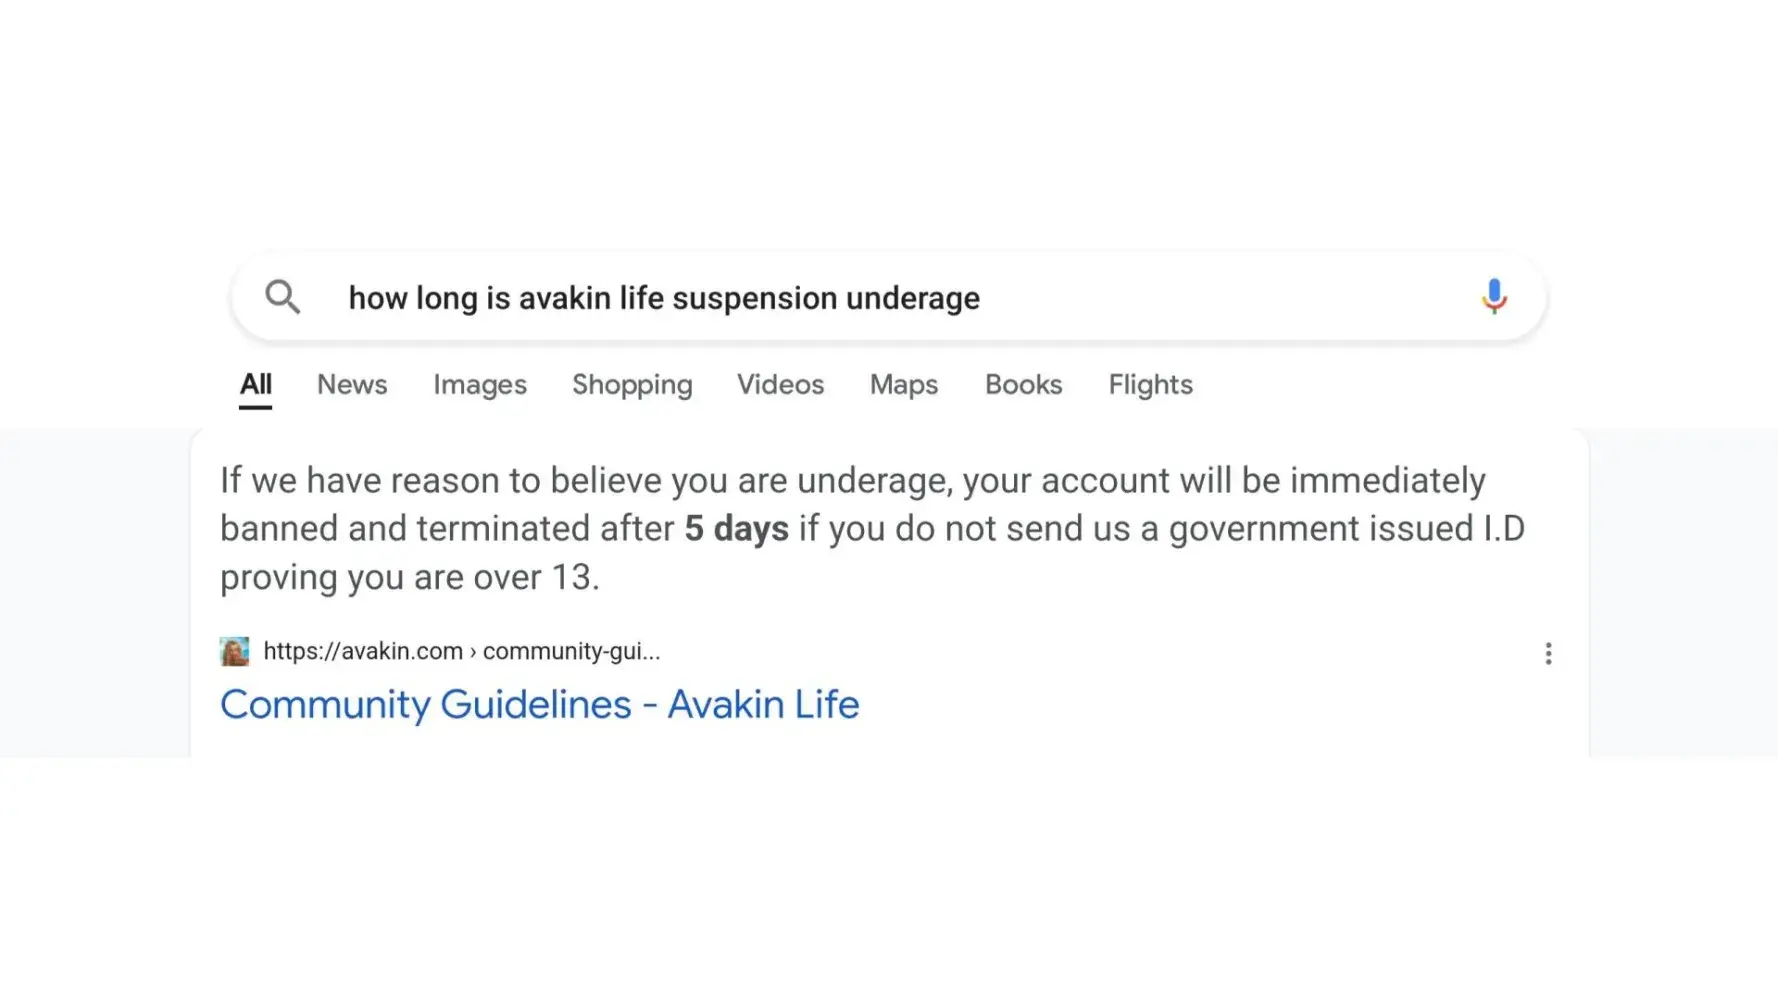
Task: Click the snippet line starting "If we have reason"
Action: click(x=852, y=481)
